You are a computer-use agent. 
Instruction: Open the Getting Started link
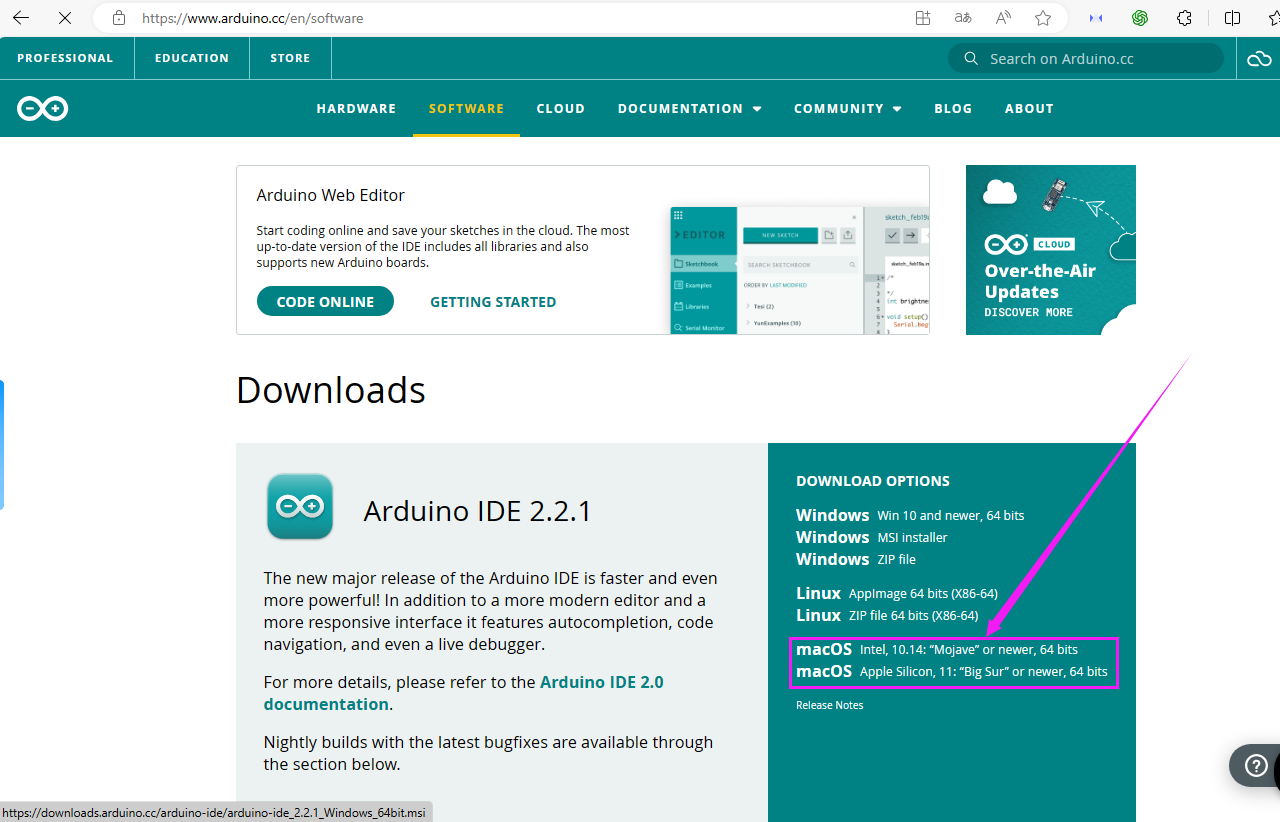(493, 301)
